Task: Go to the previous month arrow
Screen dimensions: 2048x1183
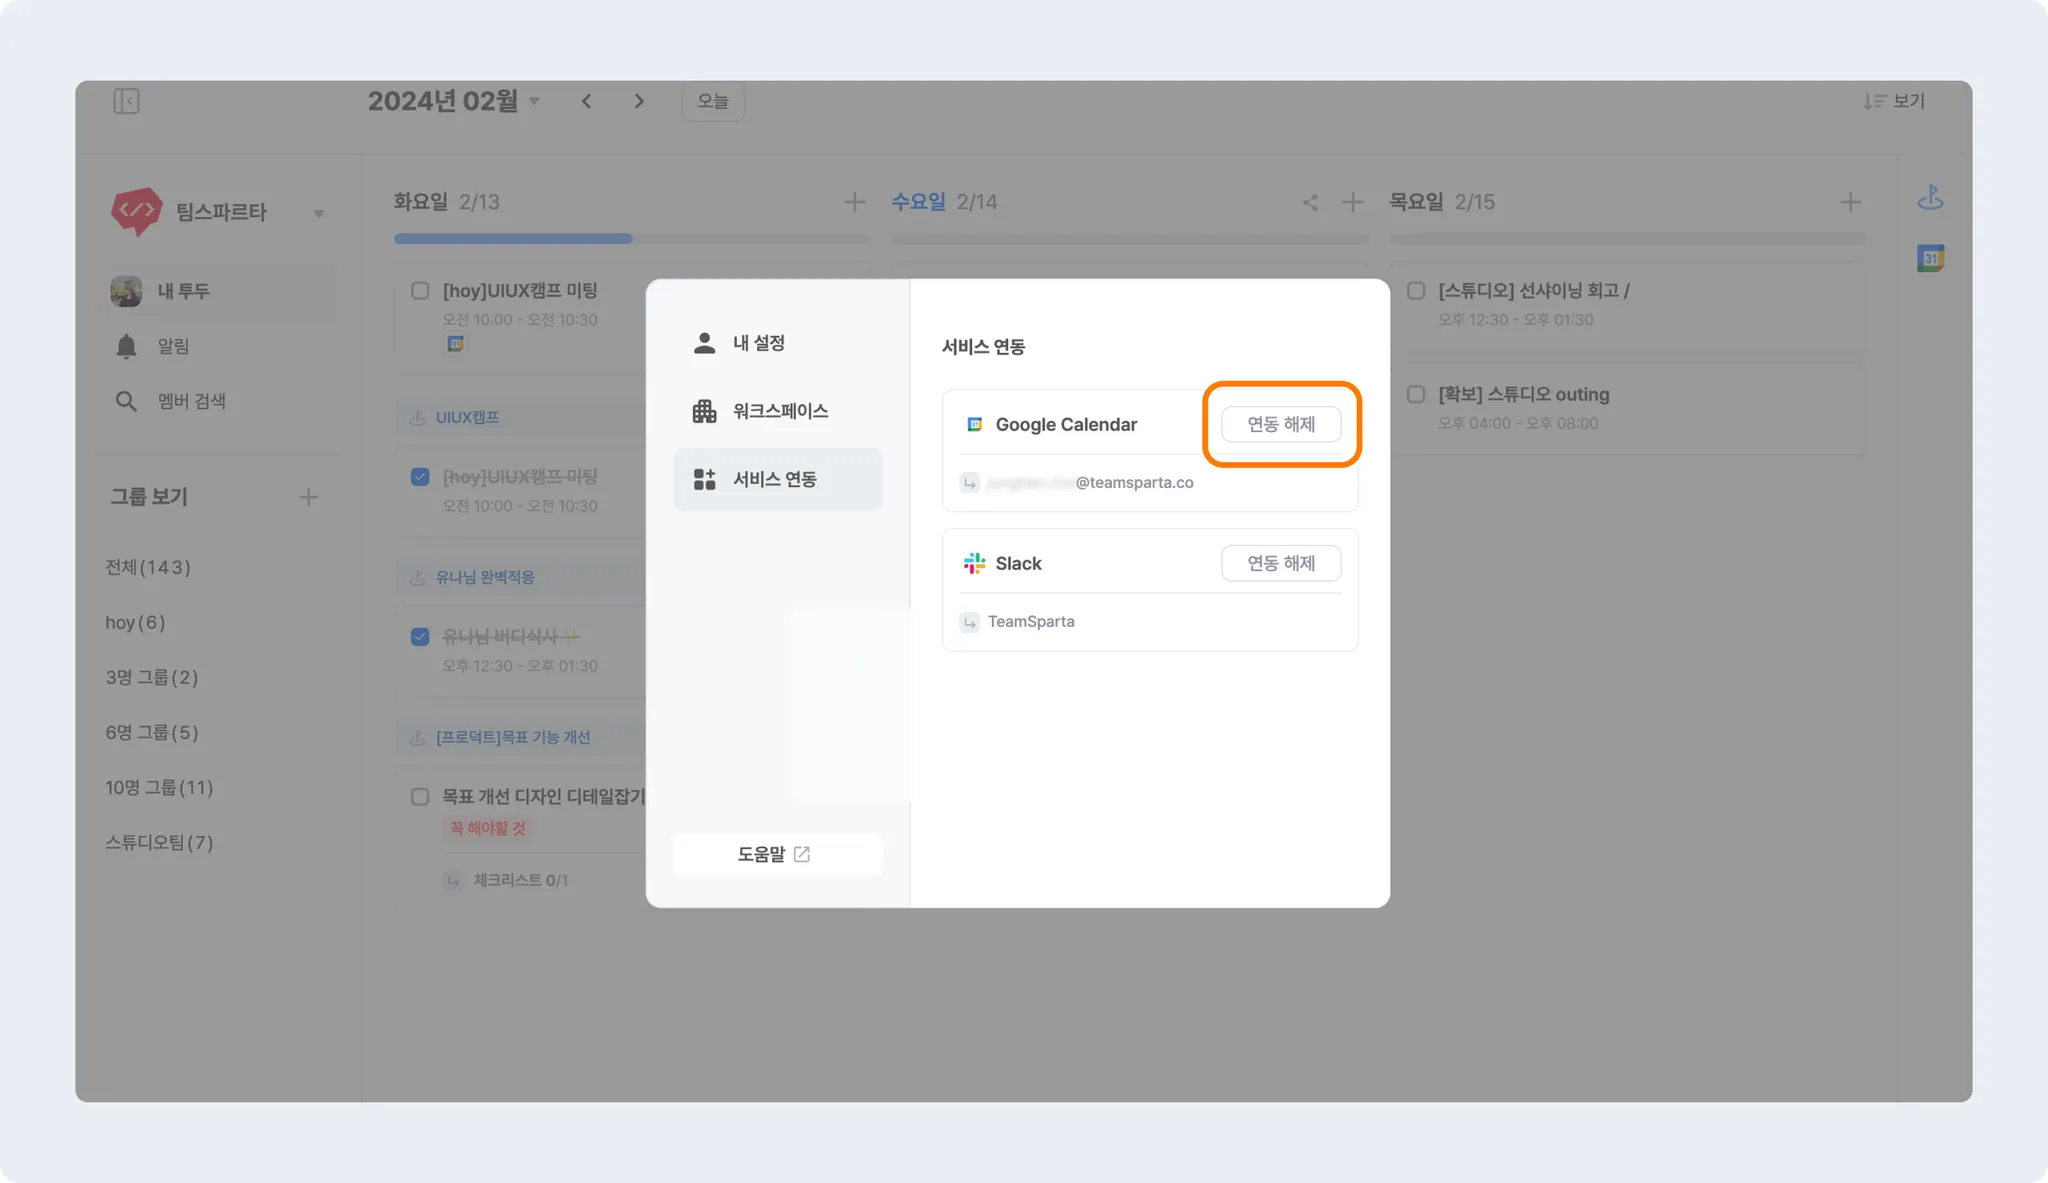Action: coord(587,101)
